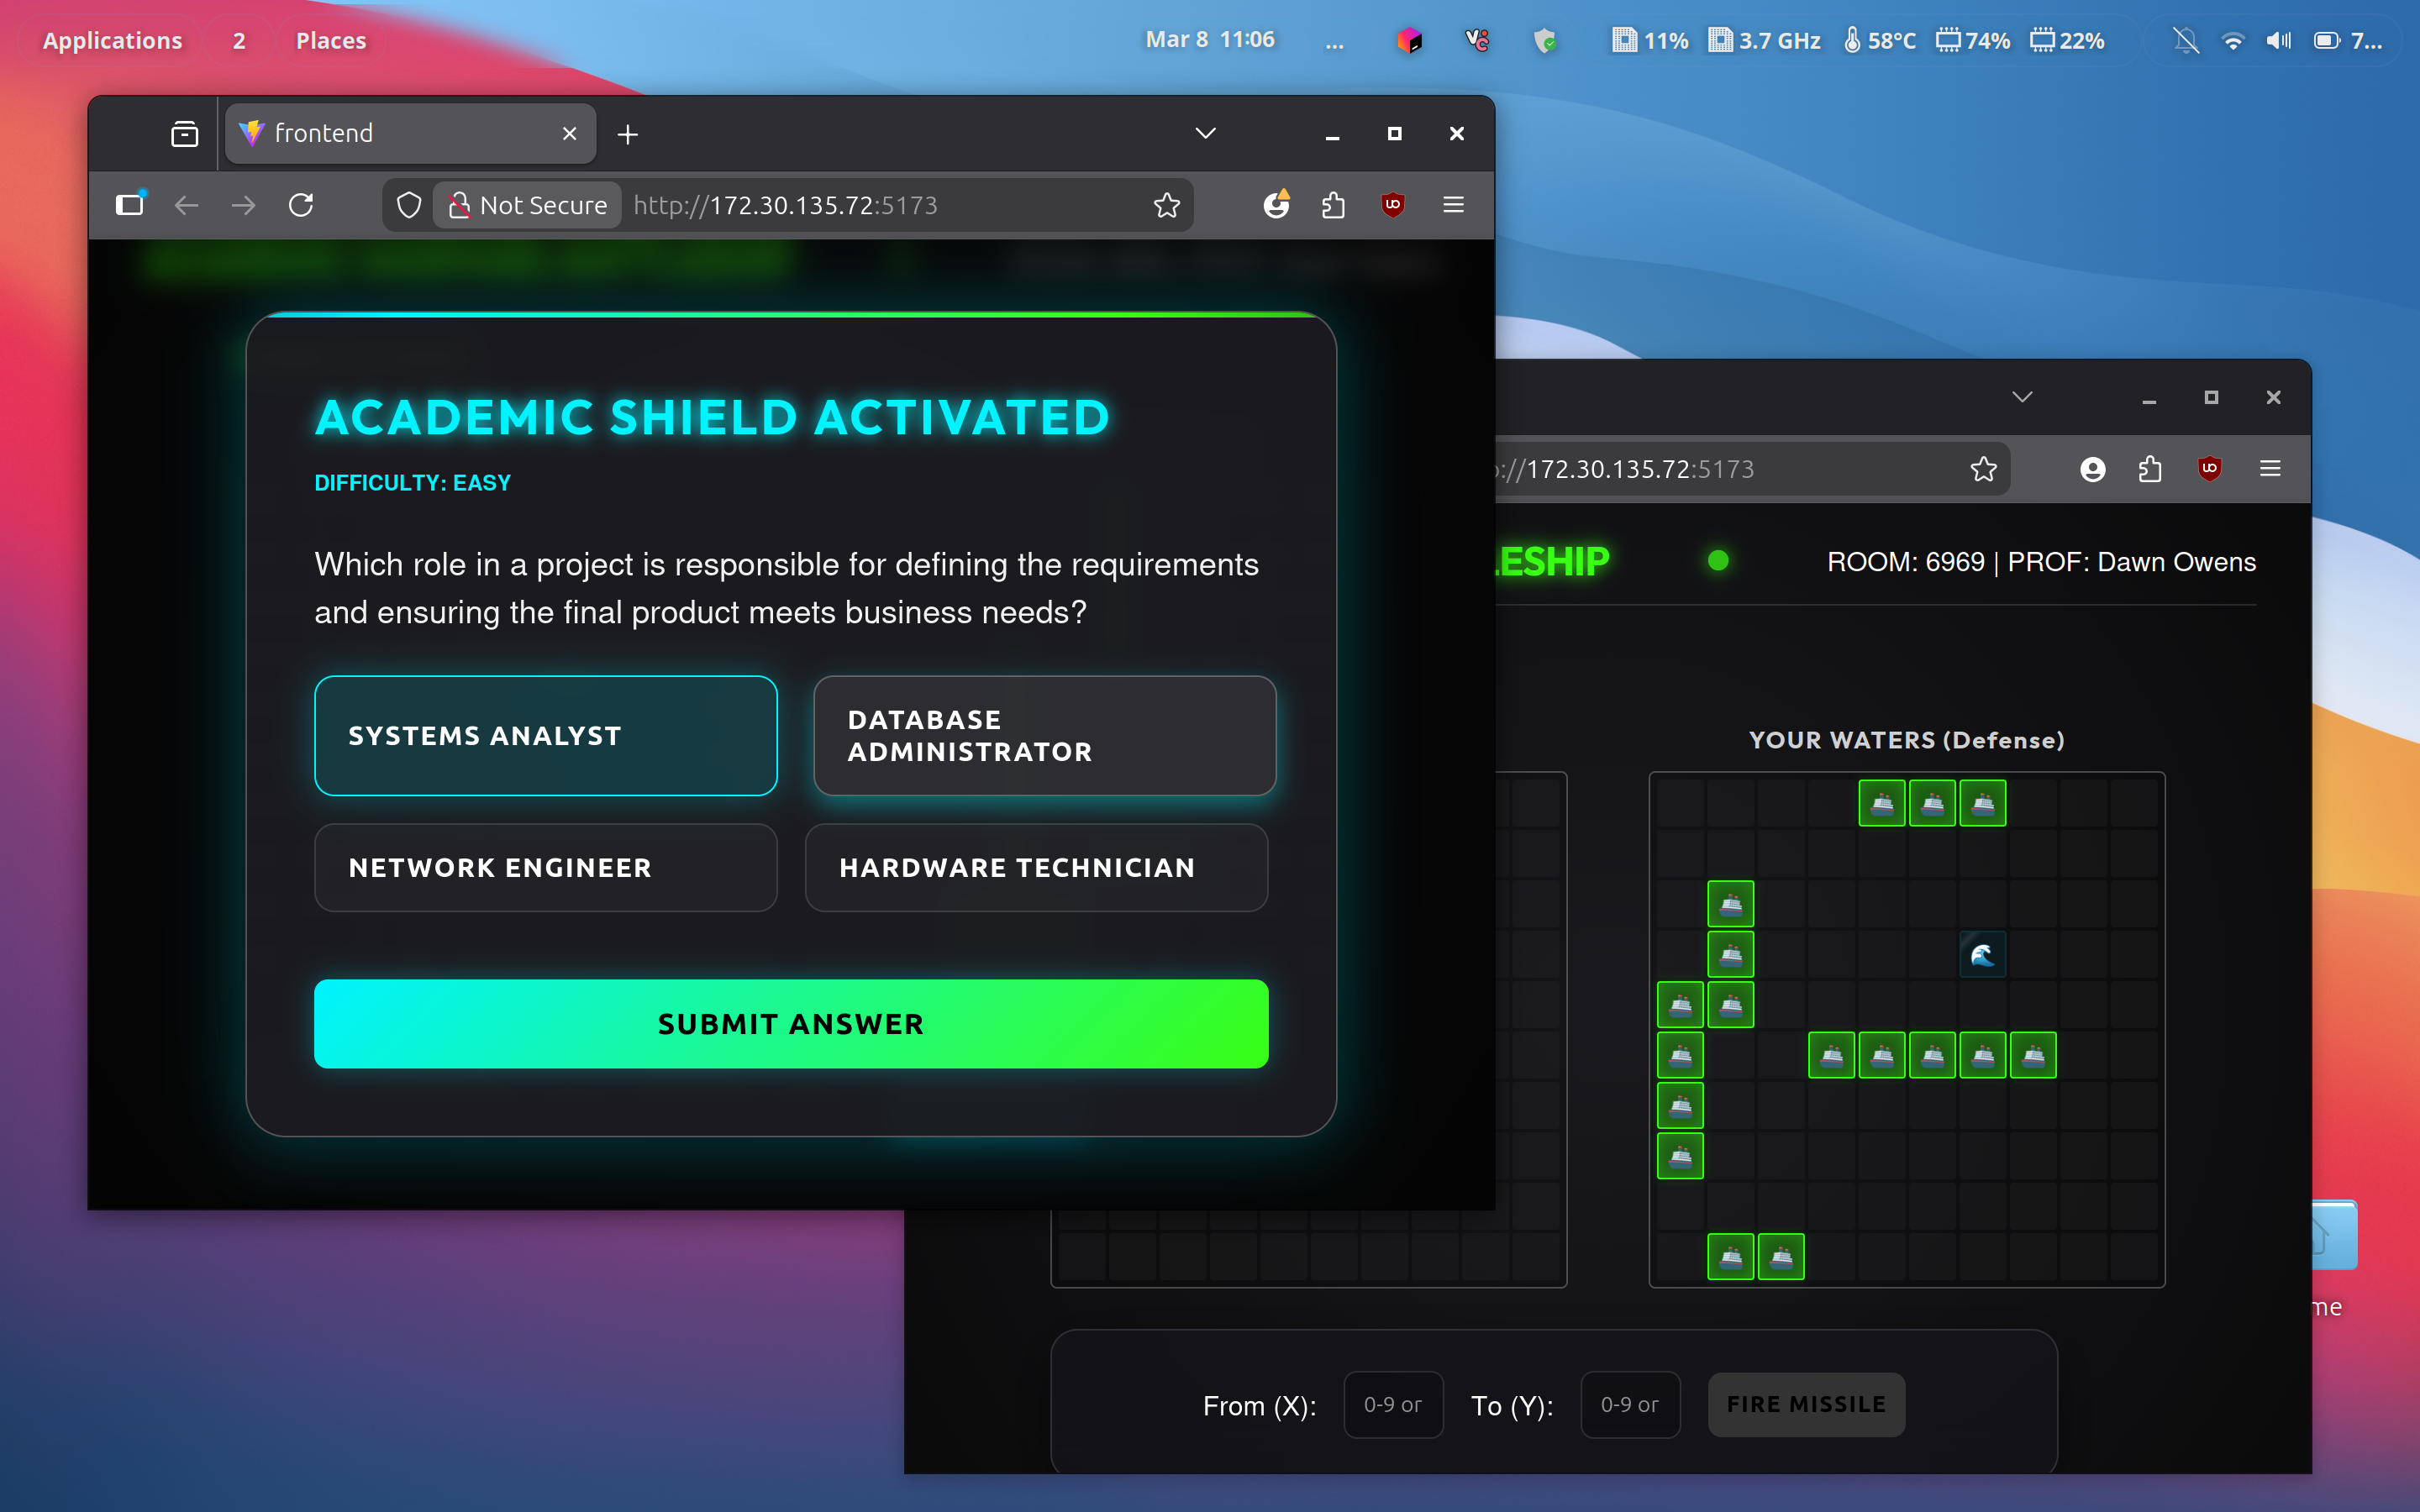Open the extensions puzzle icon in front browser
The height and width of the screenshot is (1512, 2420).
click(1333, 205)
